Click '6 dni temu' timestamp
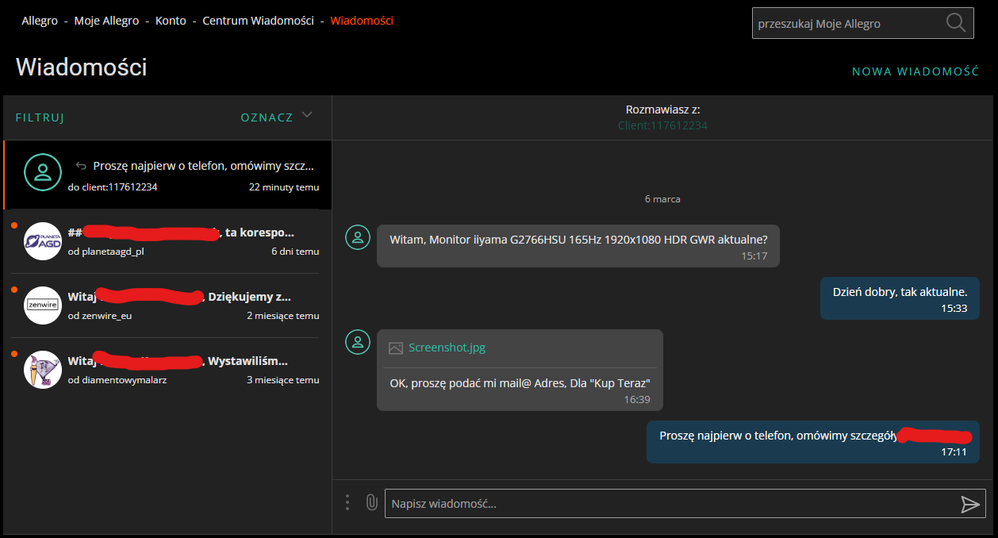Screen dimensions: 998x538 pyautogui.click(x=295, y=251)
